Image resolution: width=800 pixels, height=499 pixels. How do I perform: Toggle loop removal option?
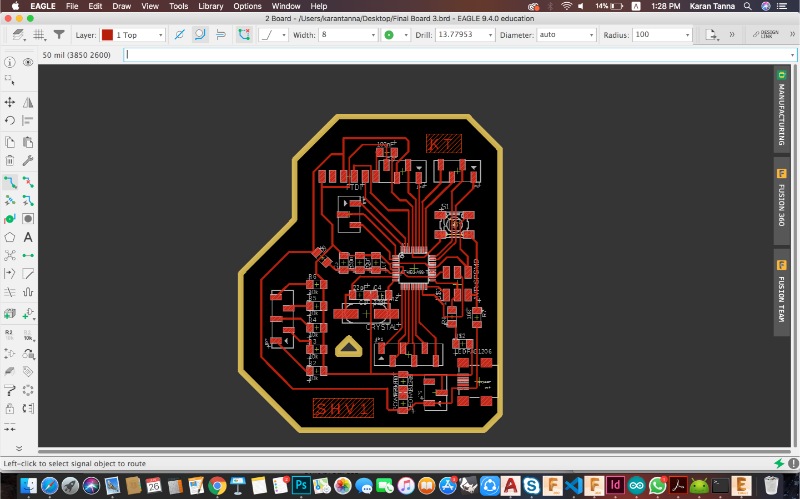coord(244,35)
